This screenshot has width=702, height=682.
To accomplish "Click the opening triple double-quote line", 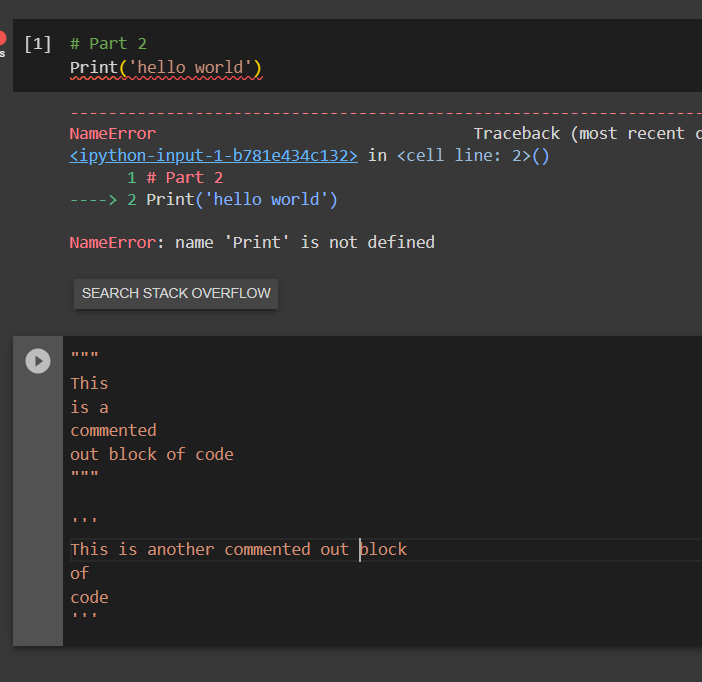I will pos(84,356).
